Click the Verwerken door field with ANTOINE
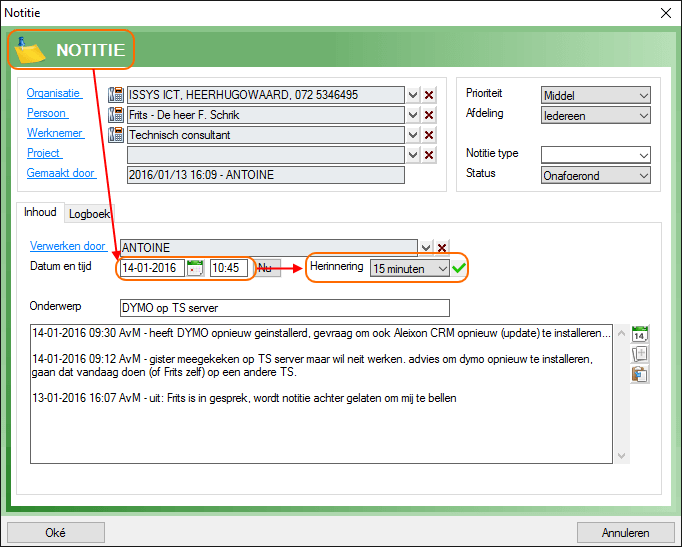 (269, 247)
